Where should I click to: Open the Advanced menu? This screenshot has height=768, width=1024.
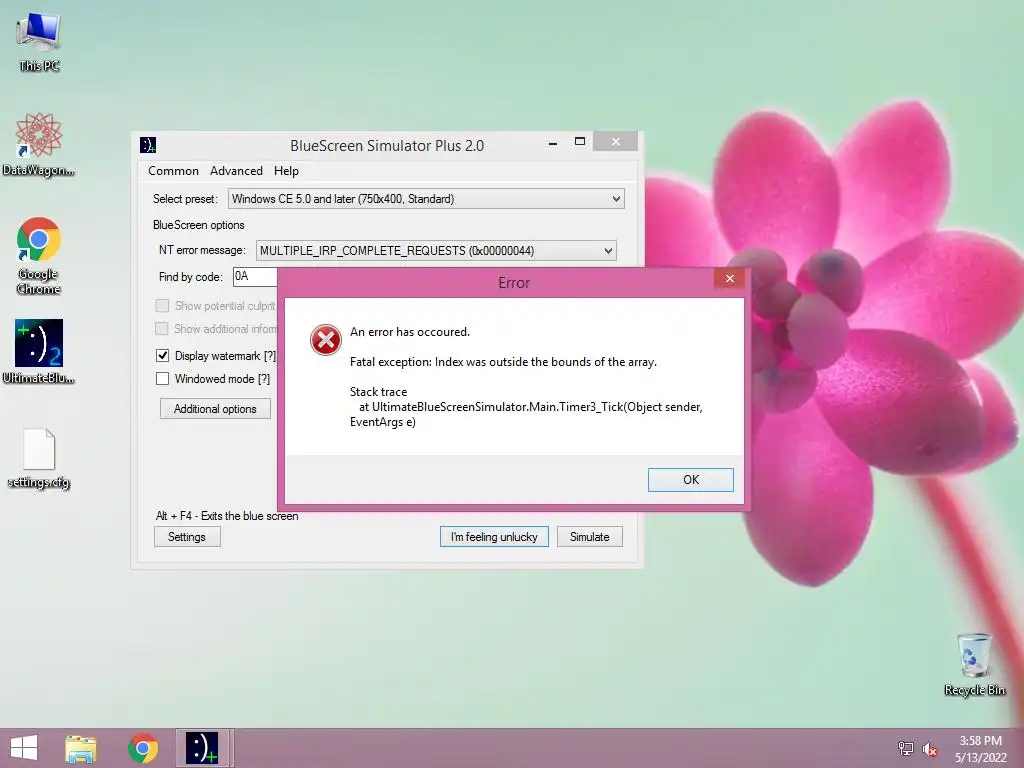(236, 171)
